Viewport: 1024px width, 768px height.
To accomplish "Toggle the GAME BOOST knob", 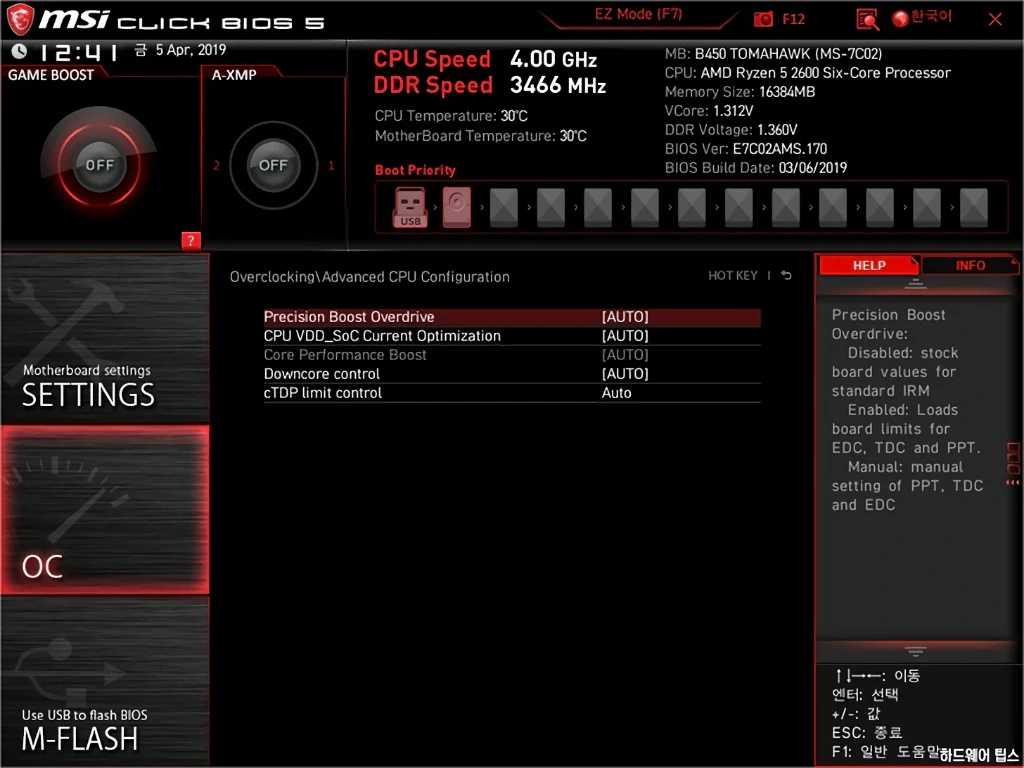I will [99, 165].
